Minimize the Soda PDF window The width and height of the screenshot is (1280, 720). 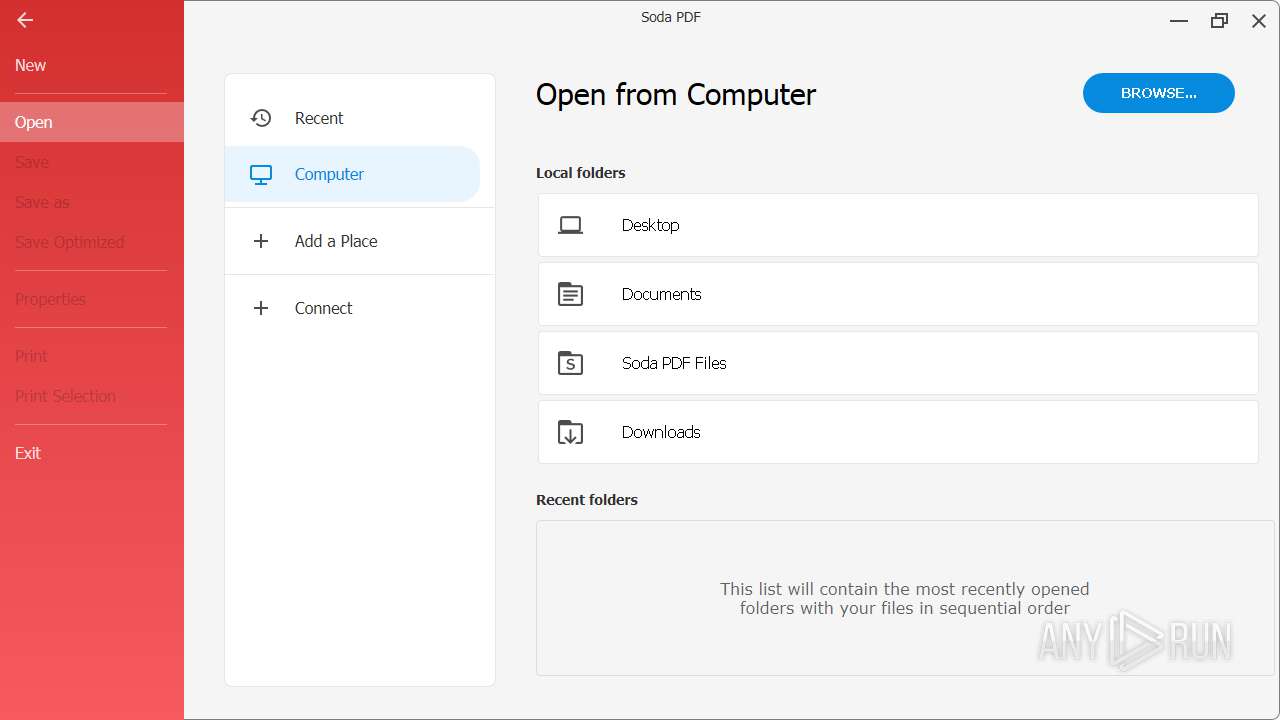(1179, 20)
